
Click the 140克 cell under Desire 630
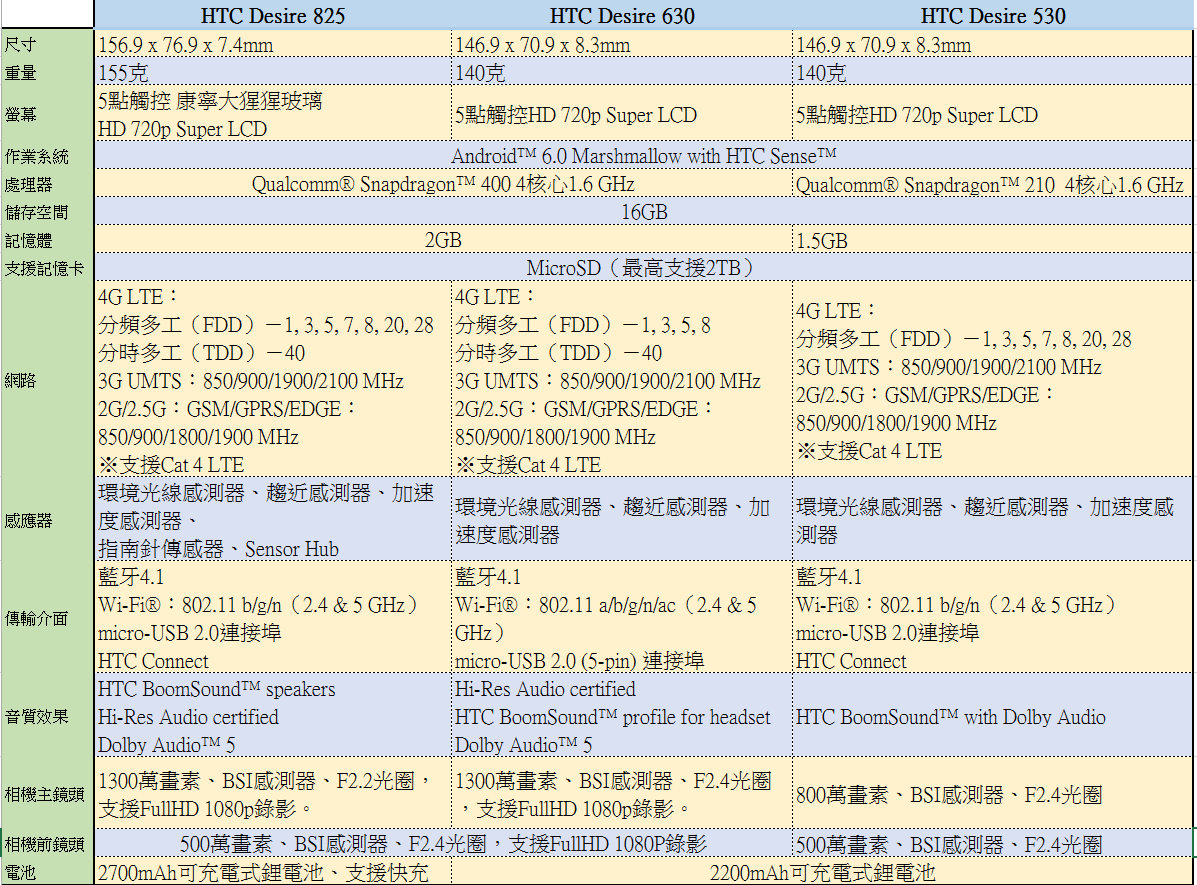(622, 73)
